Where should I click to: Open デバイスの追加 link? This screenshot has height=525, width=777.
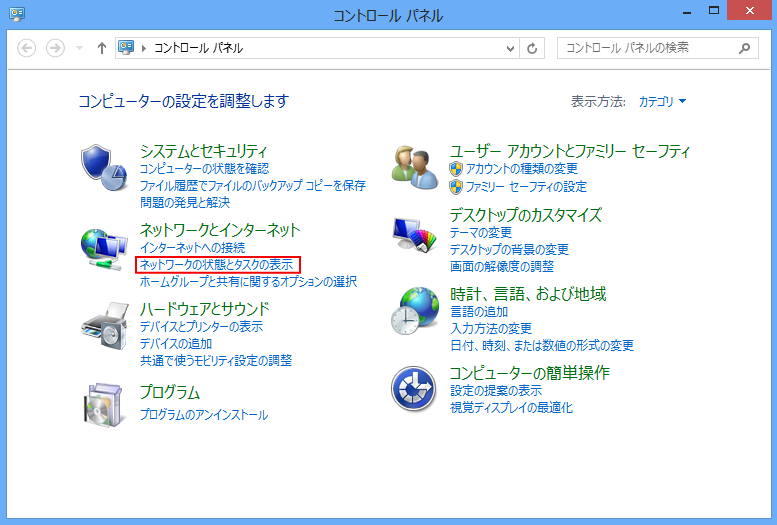tap(176, 344)
